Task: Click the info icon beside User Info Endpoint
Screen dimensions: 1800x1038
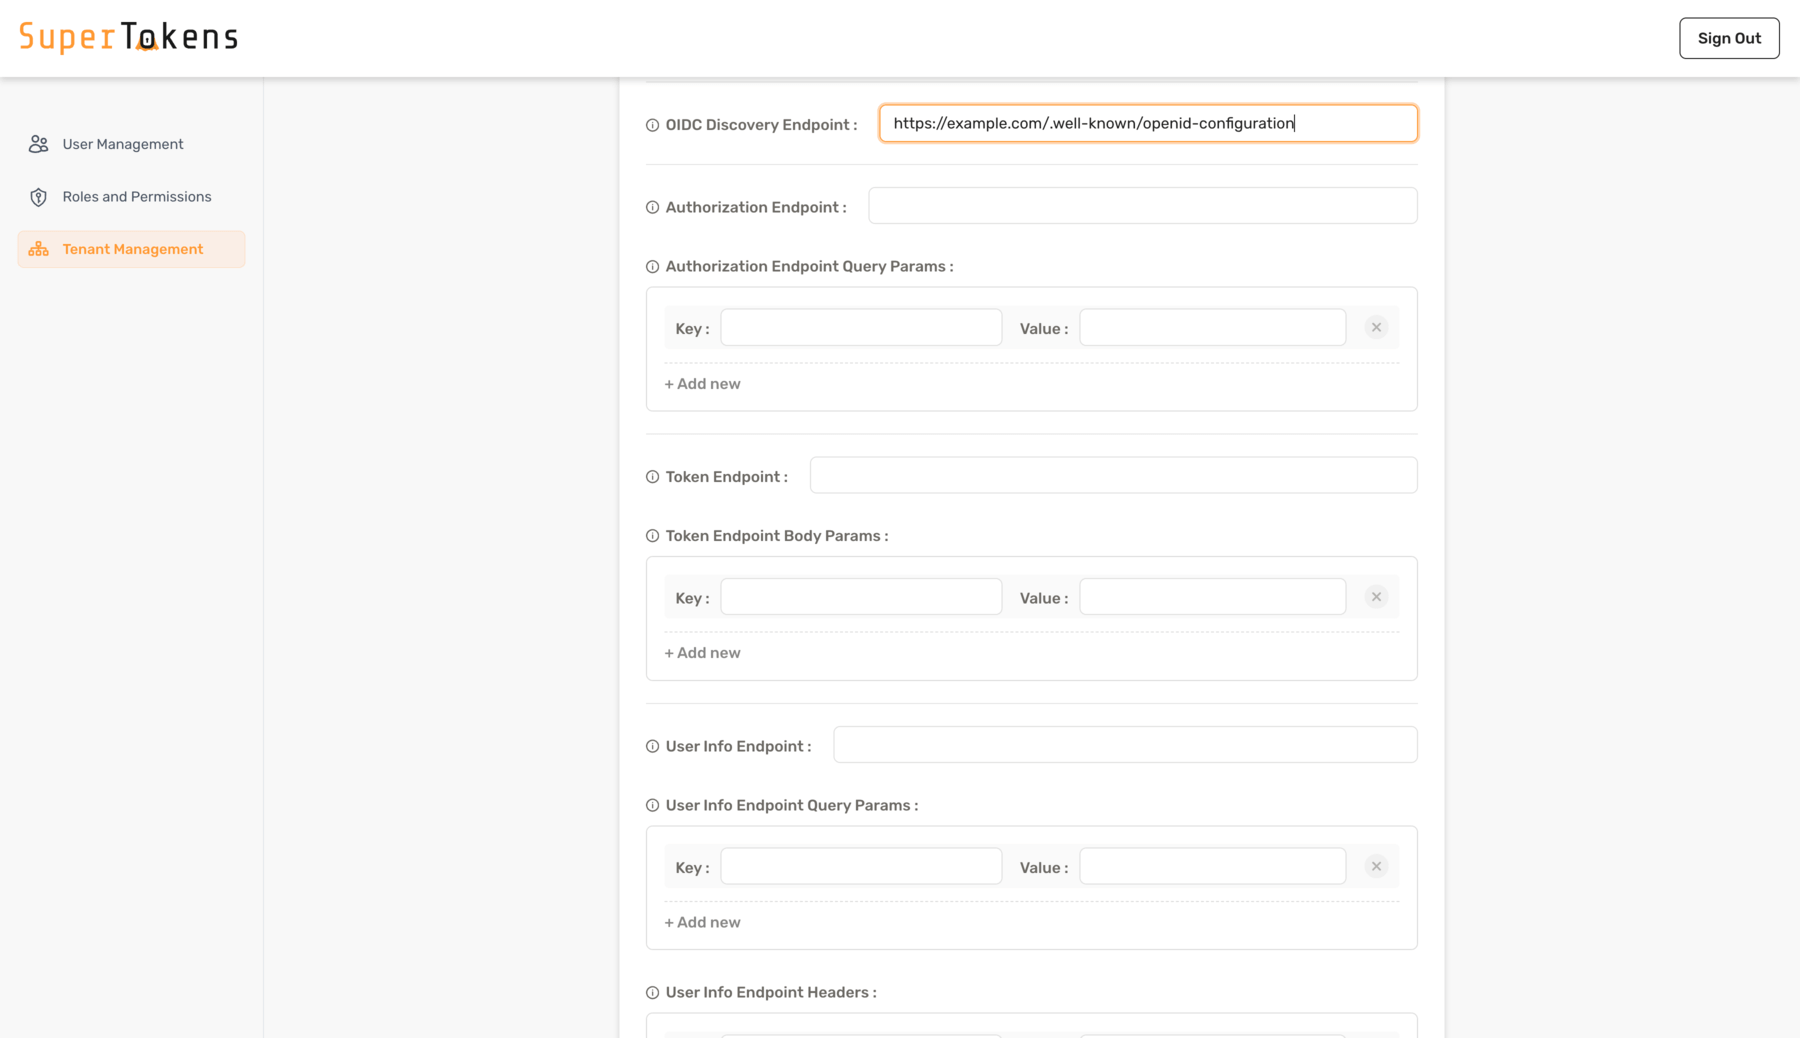Action: (652, 745)
